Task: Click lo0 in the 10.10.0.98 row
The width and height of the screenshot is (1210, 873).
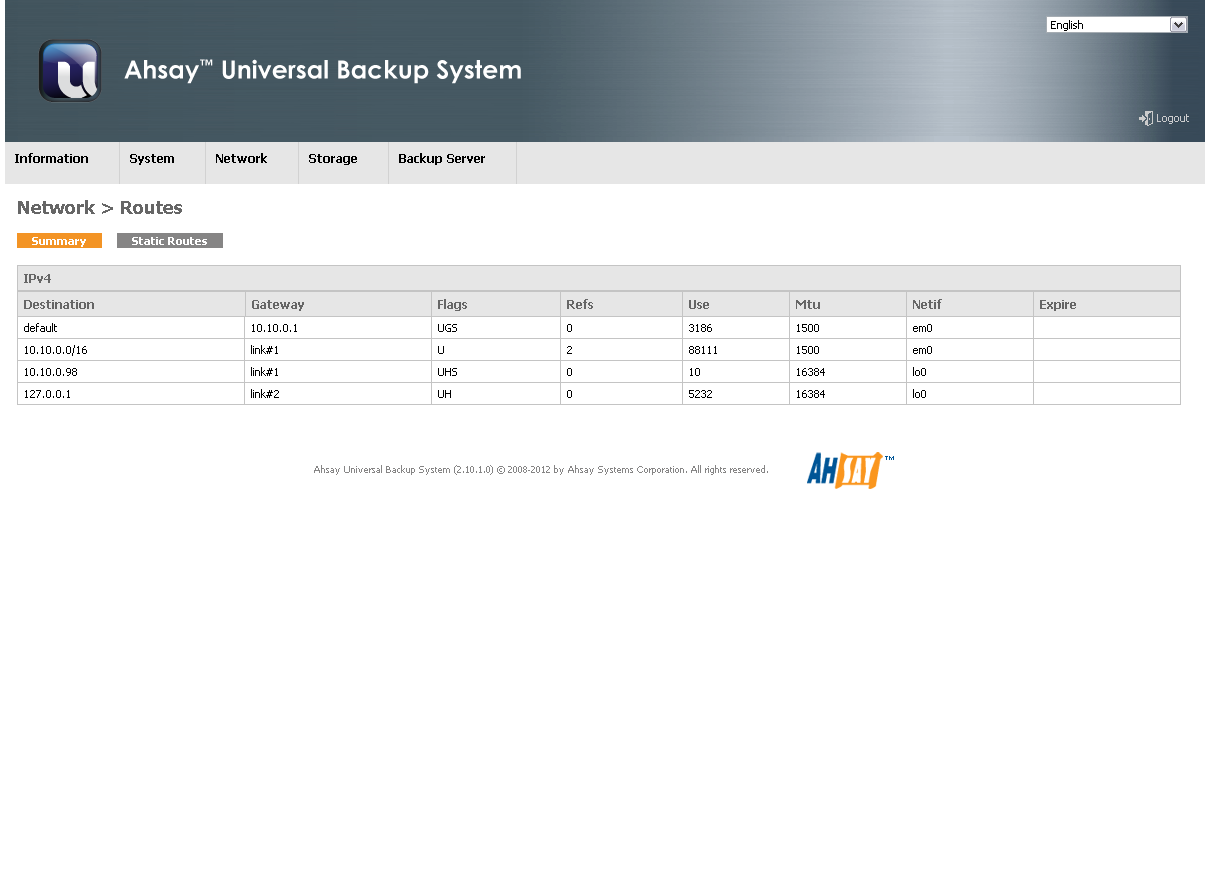Action: click(919, 372)
